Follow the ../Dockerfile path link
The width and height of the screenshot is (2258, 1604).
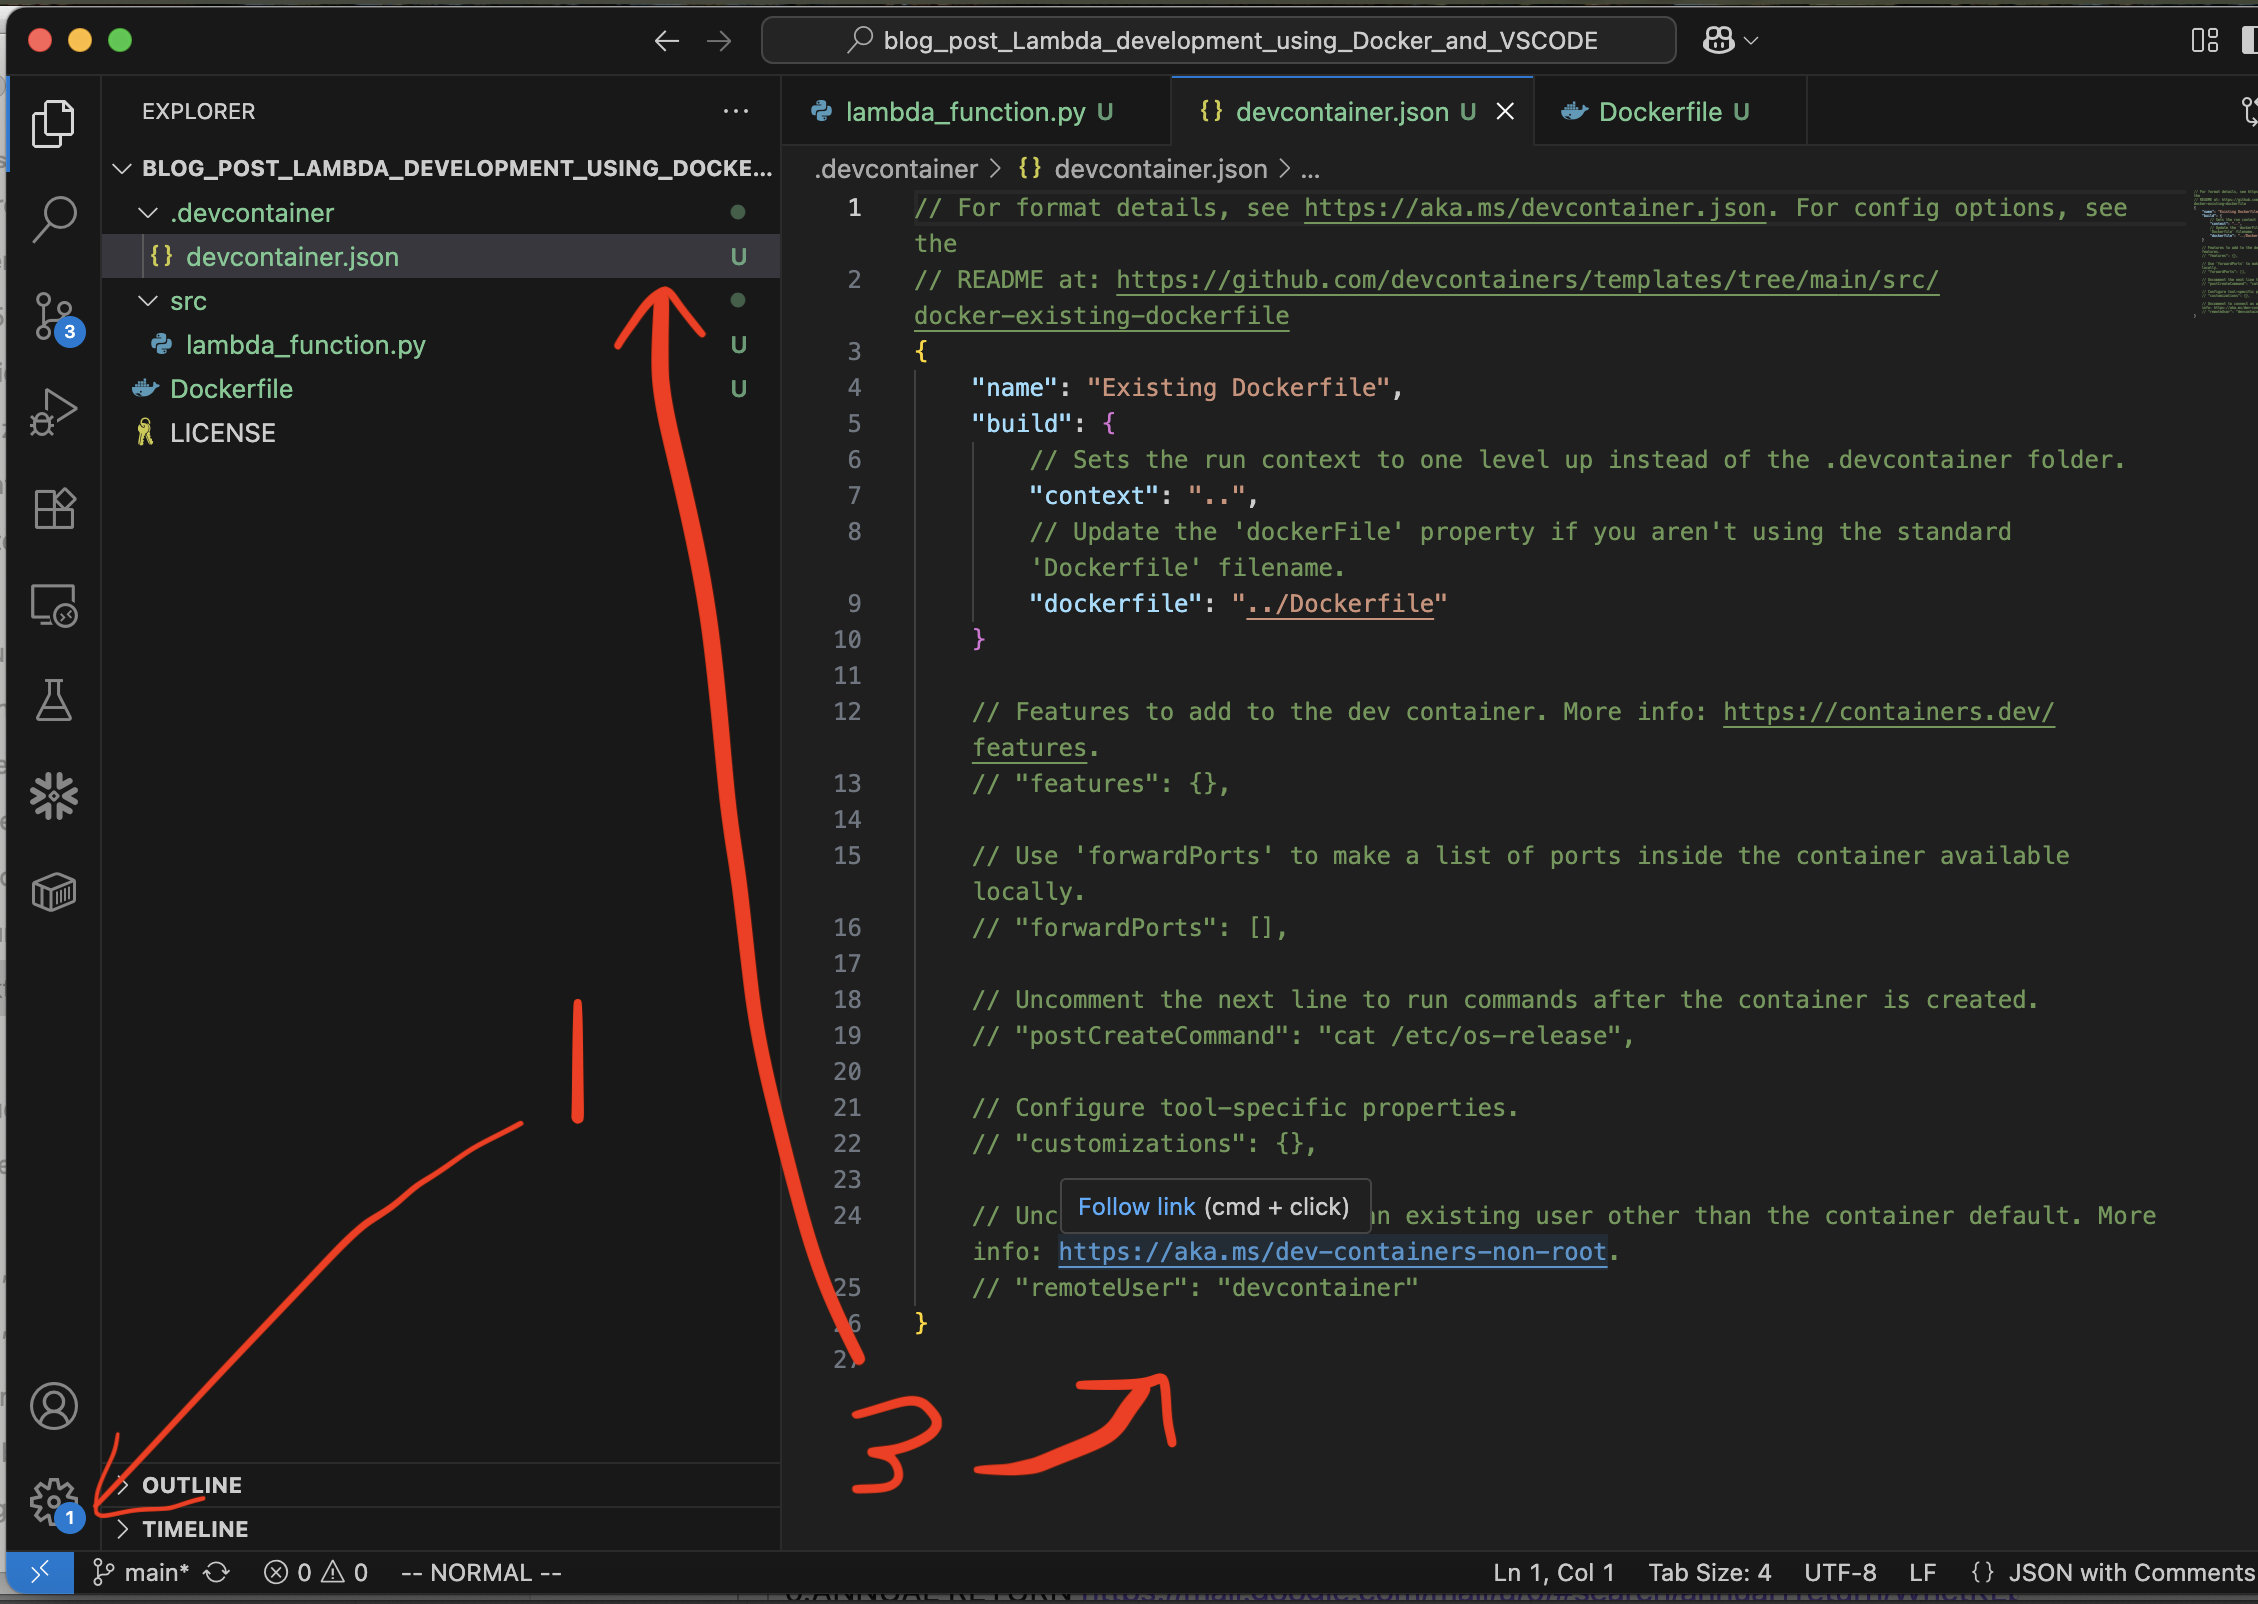(x=1340, y=604)
